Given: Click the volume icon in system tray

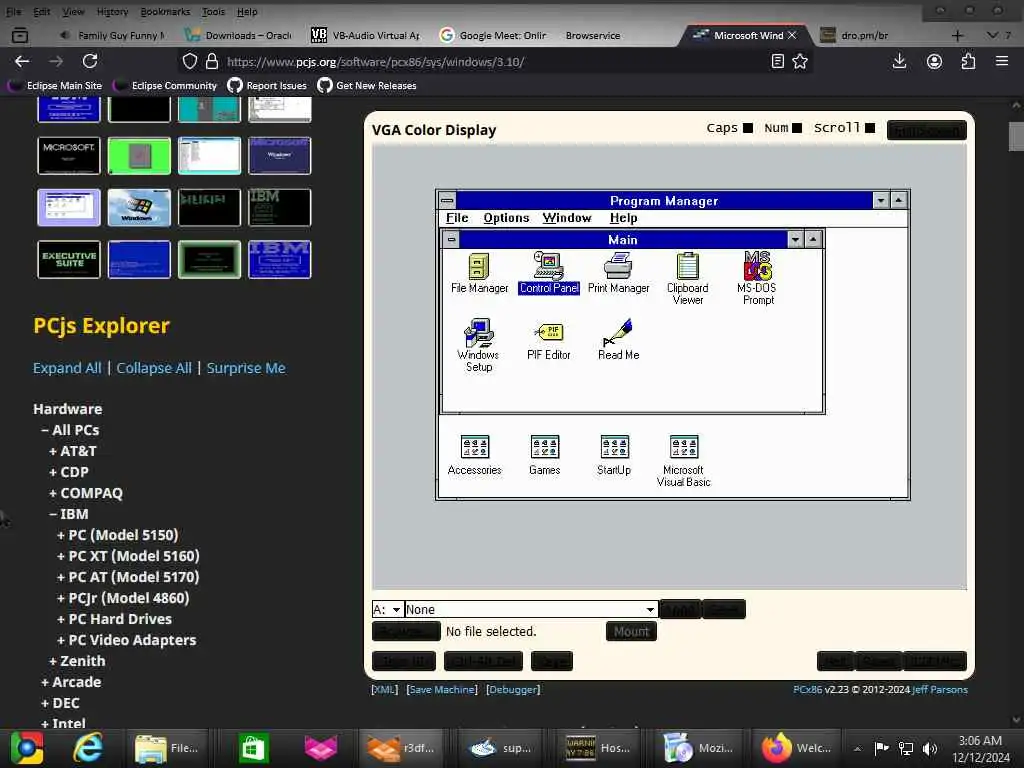Looking at the screenshot, I should 930,748.
